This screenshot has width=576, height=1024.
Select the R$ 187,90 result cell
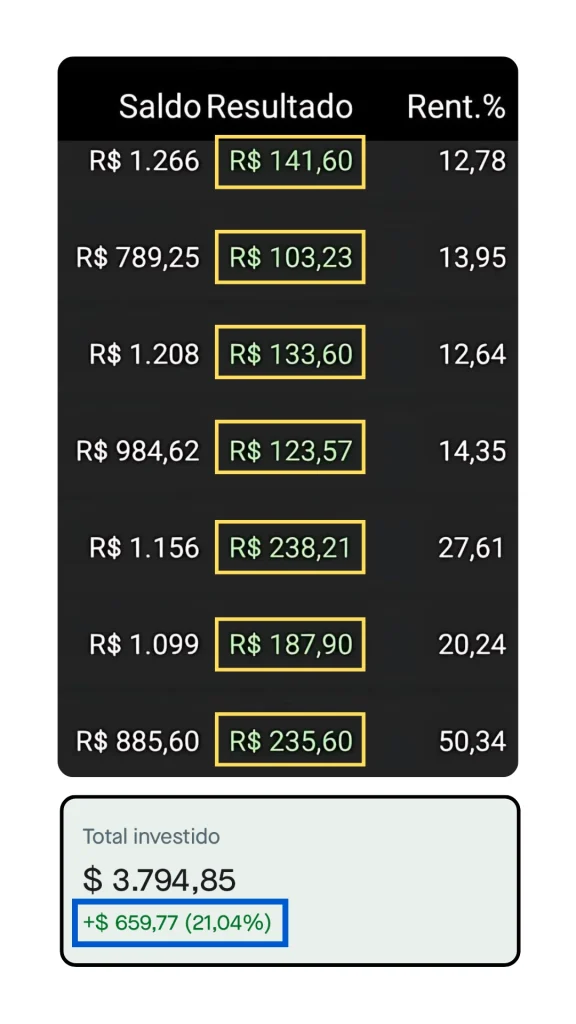[x=290, y=644]
